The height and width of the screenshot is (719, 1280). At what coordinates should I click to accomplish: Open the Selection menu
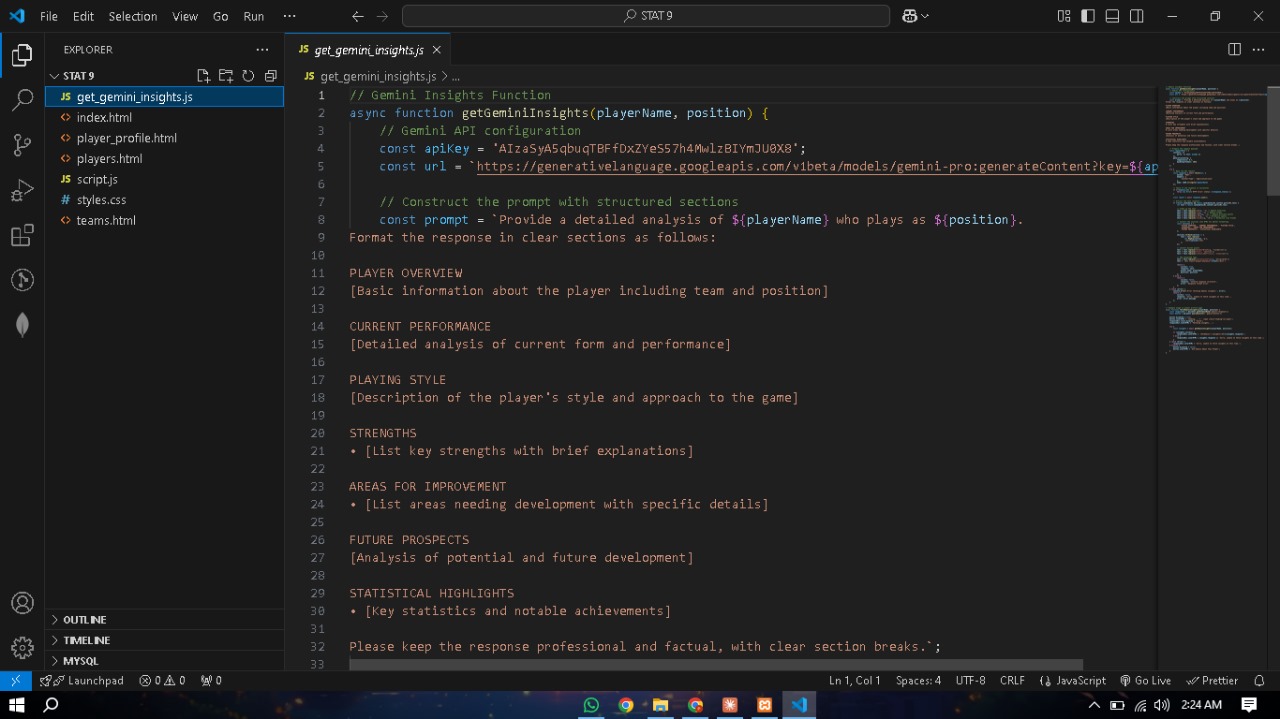click(x=133, y=16)
